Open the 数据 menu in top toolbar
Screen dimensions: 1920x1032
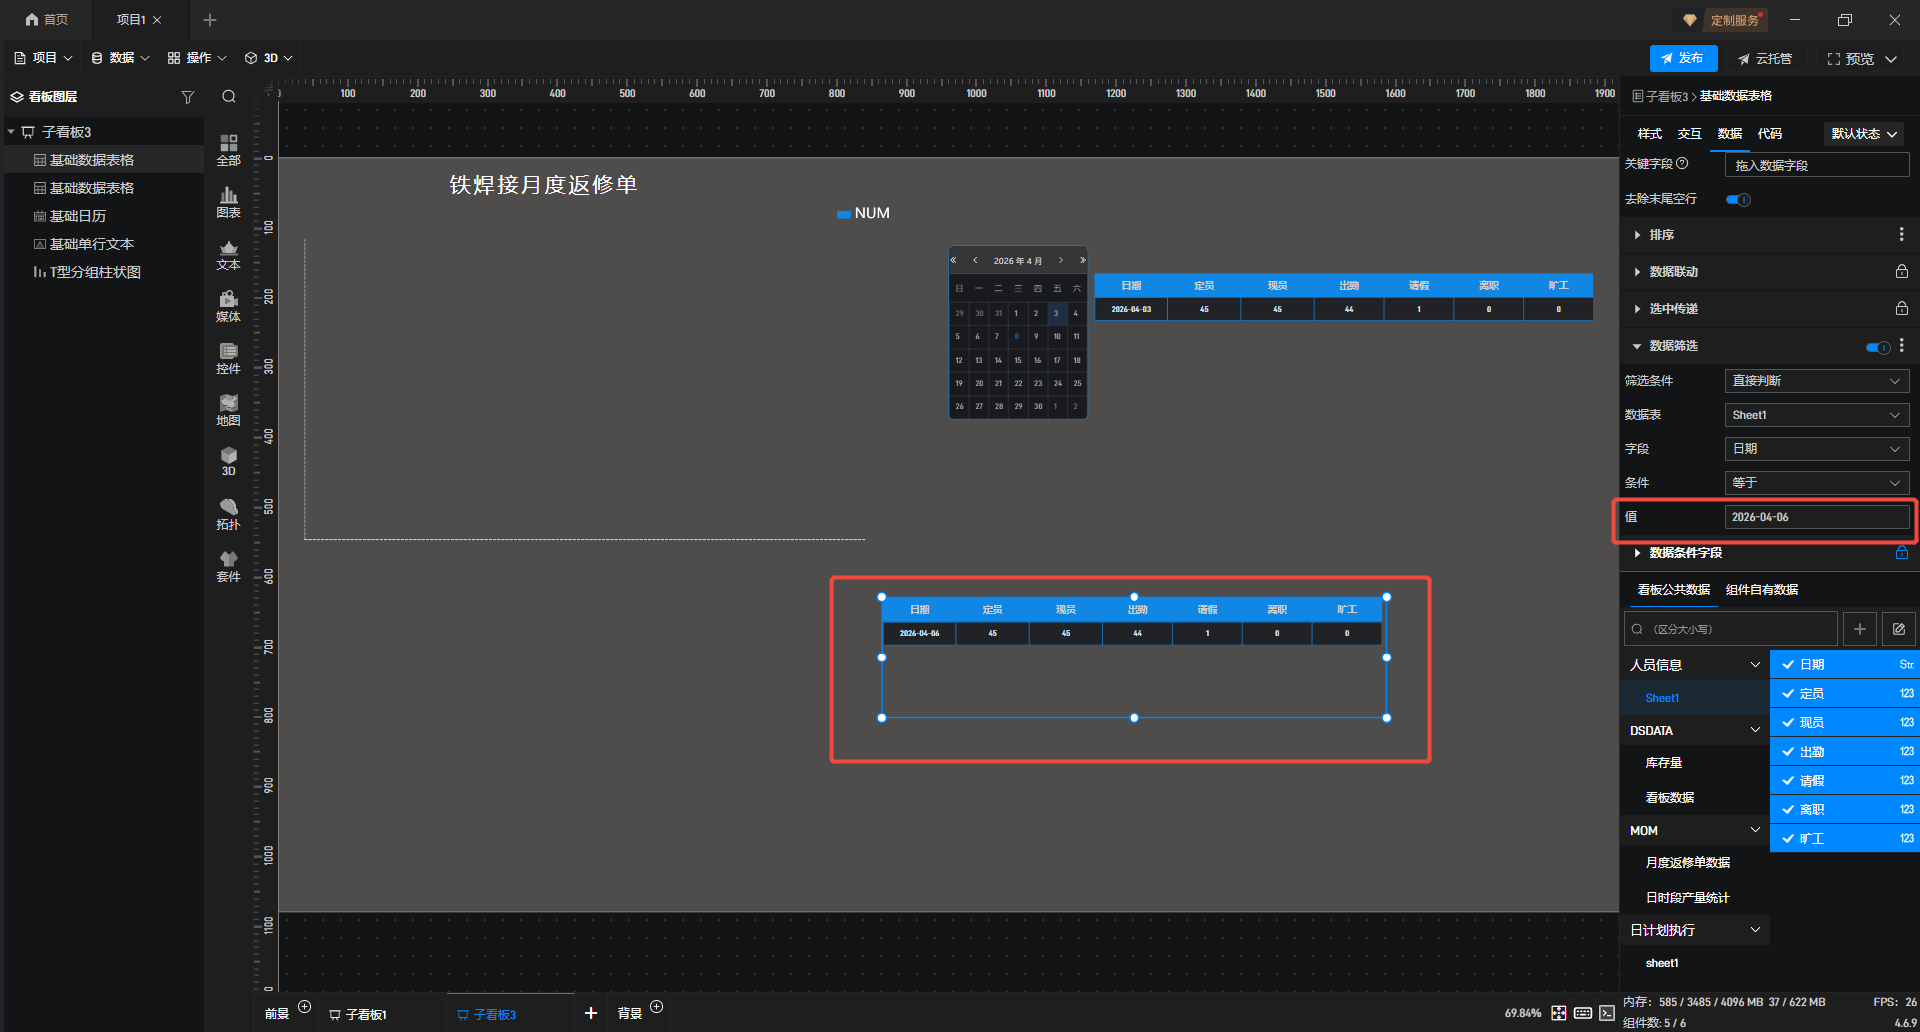[x=120, y=58]
